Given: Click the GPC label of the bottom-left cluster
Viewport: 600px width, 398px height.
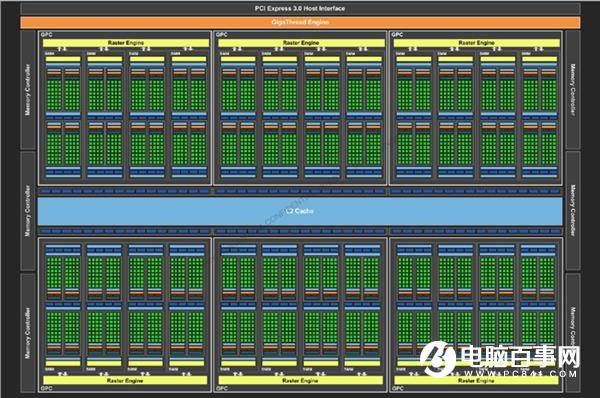Looking at the screenshot, I should click(47, 388).
